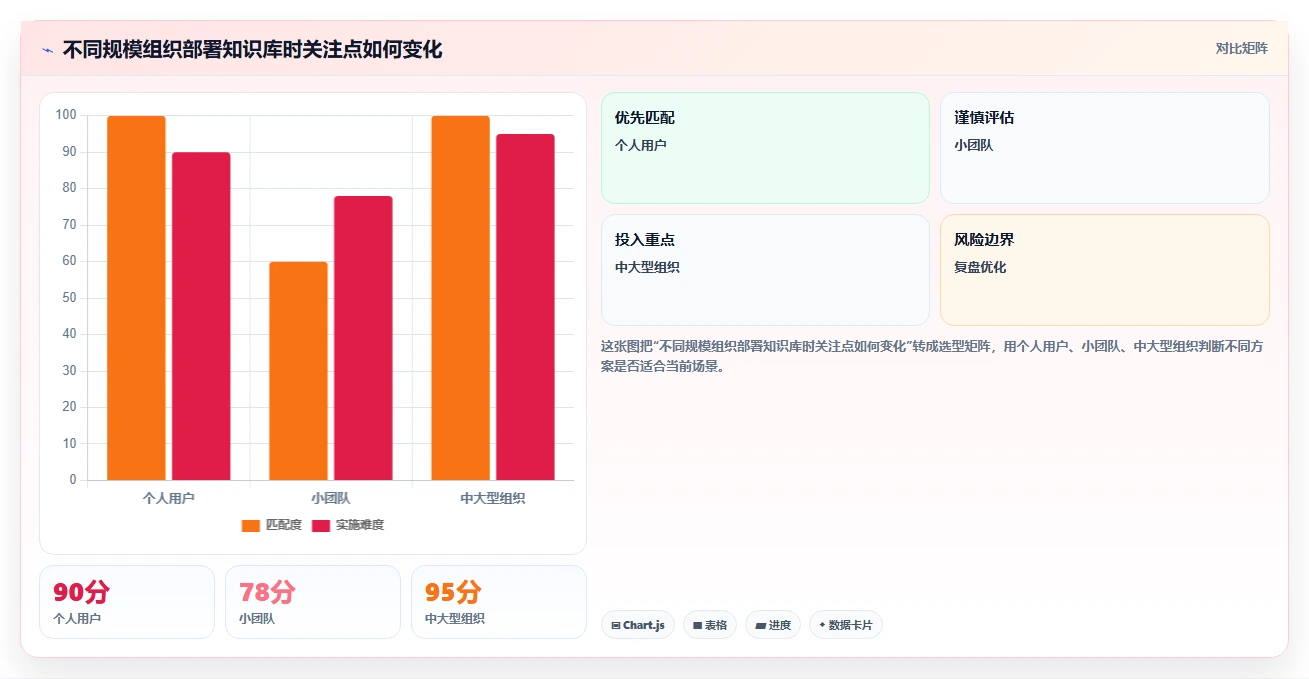Click the 进度 tag chip
1309x679 pixels.
click(x=773, y=625)
